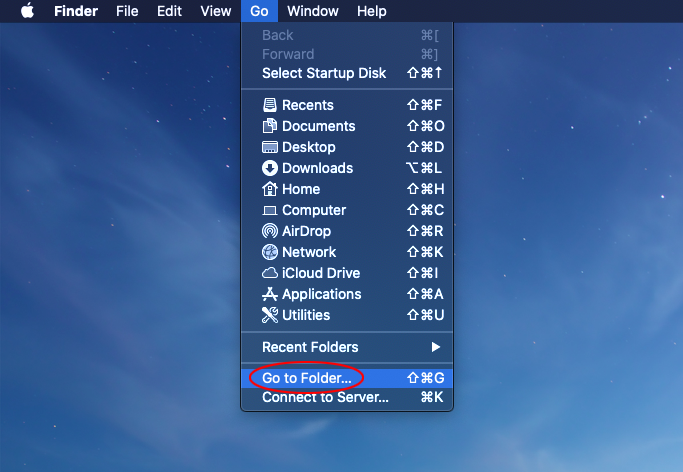Click the ⇧⌘G shortcut text
Image resolution: width=683 pixels, height=472 pixels.
coord(425,378)
